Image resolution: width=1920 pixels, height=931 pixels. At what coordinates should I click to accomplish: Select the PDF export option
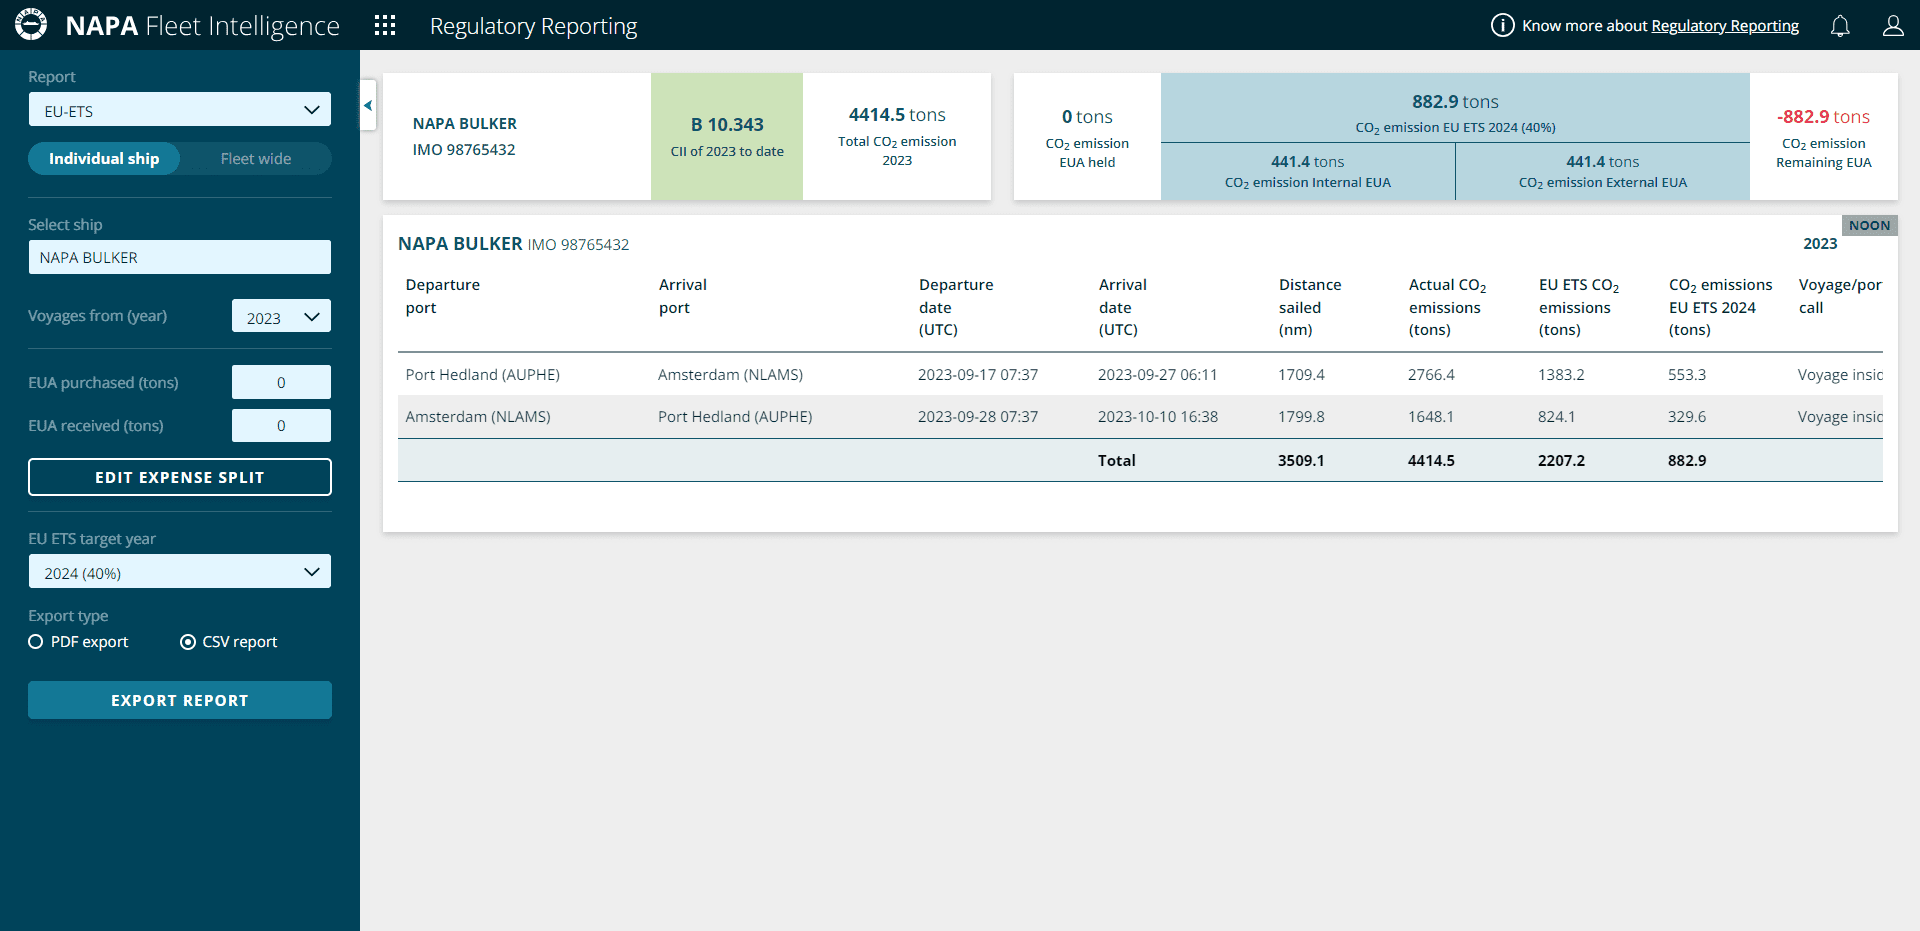78,642
